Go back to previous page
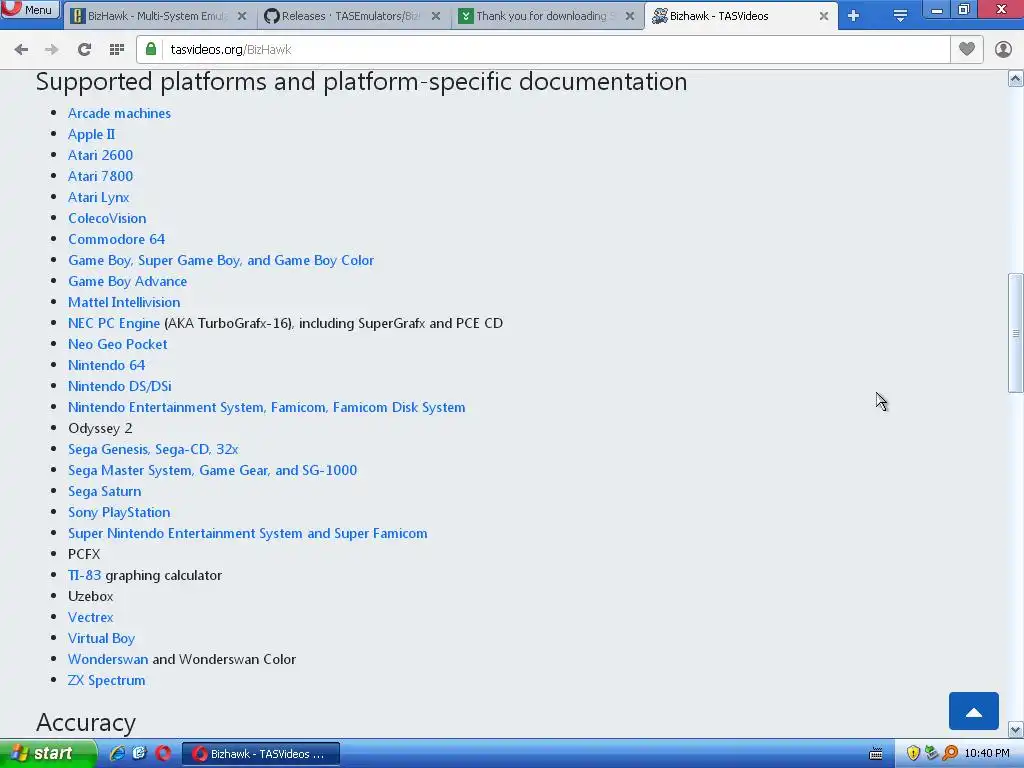1024x768 pixels. point(21,50)
